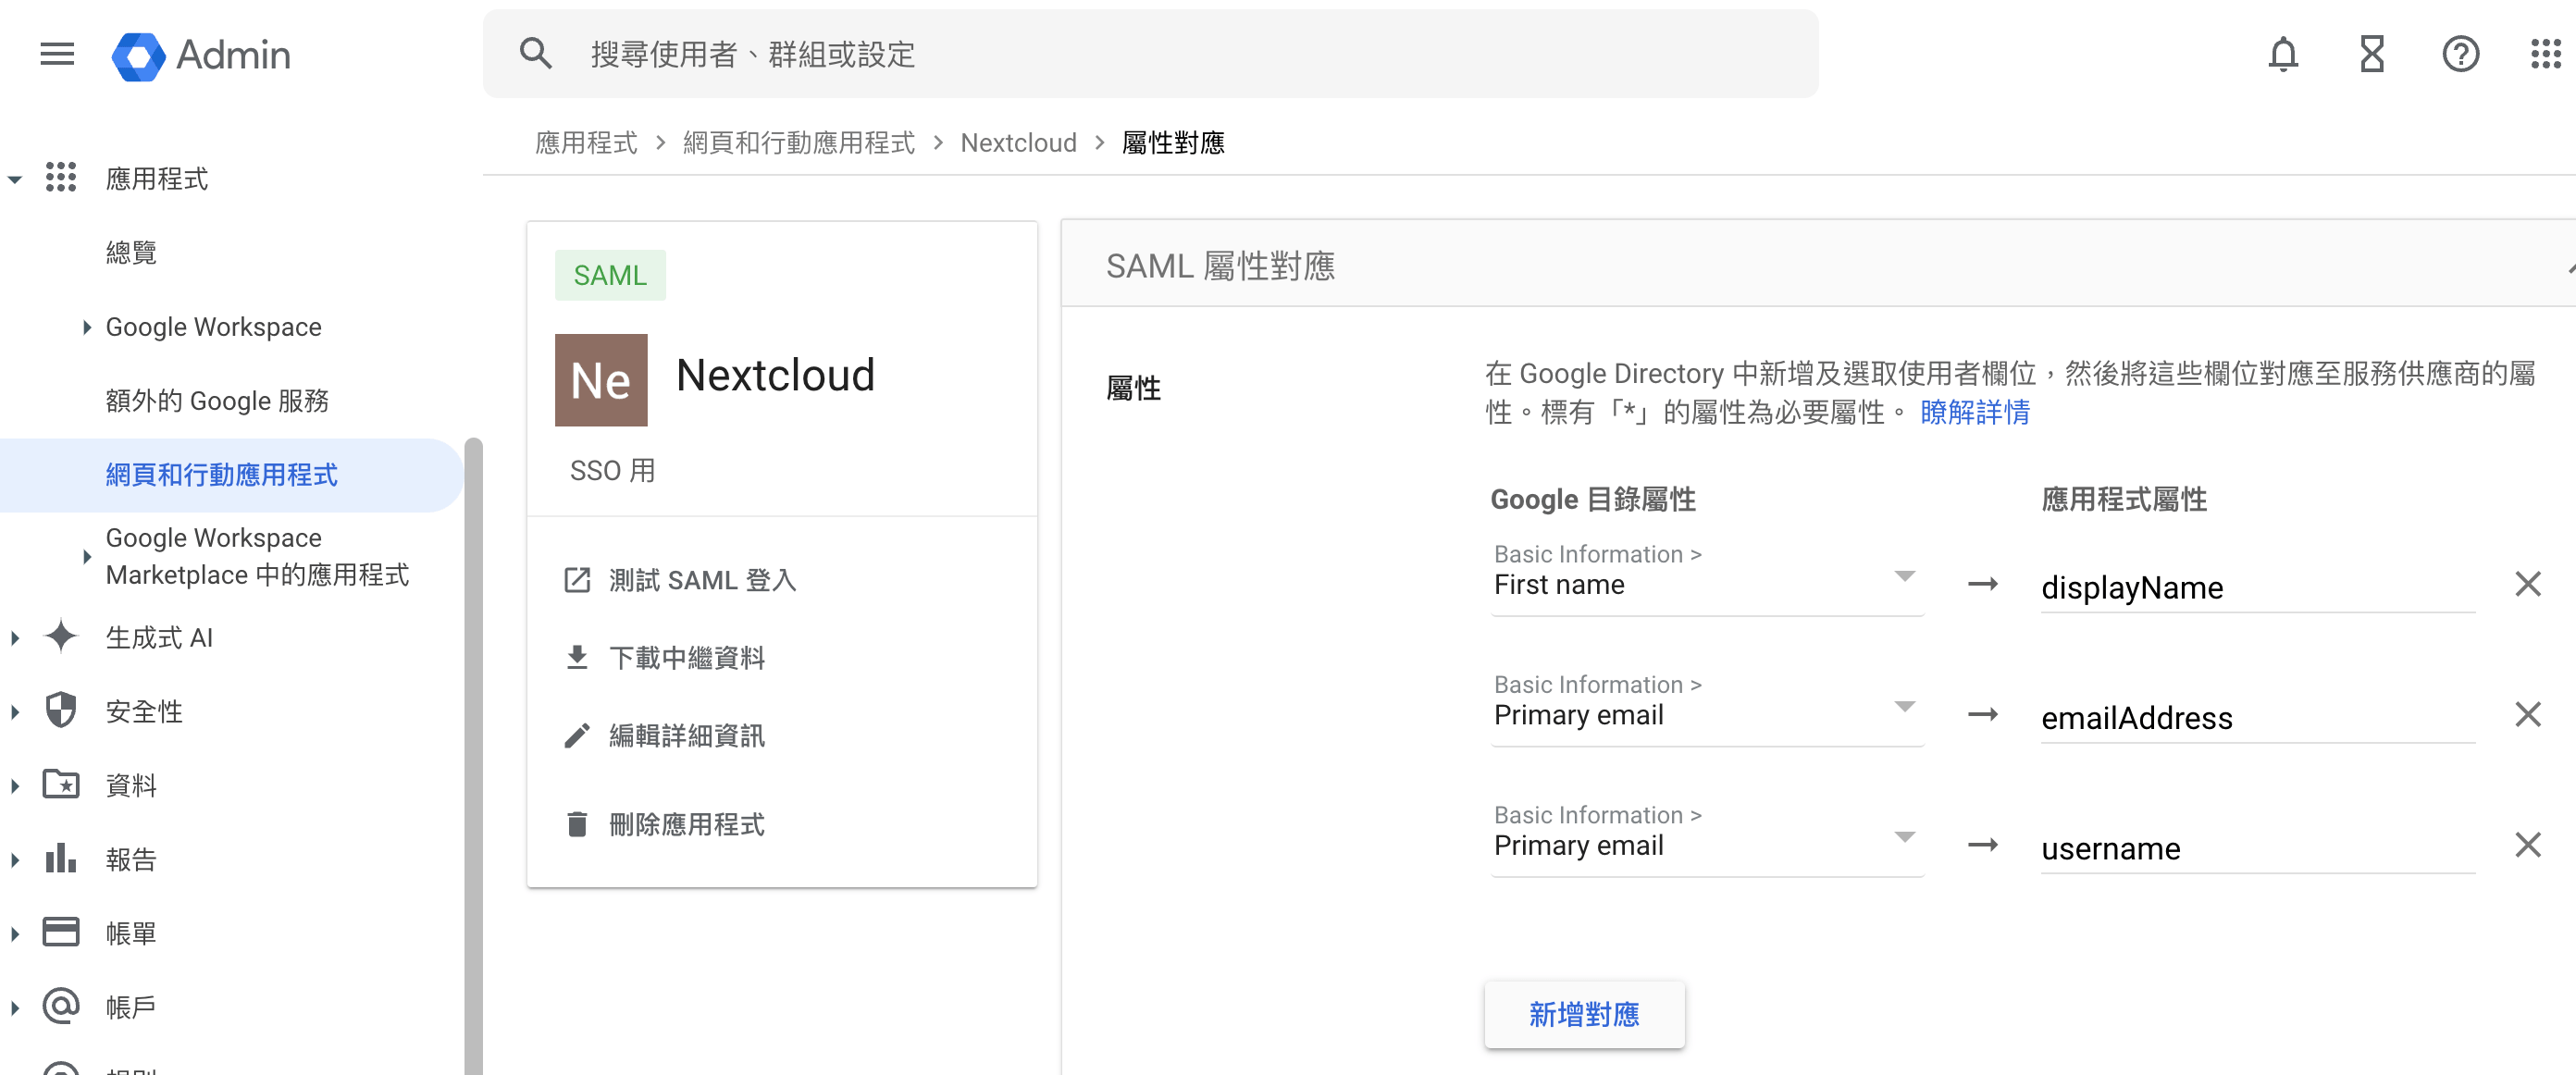Expand the 帳單 section arrow

(15, 934)
